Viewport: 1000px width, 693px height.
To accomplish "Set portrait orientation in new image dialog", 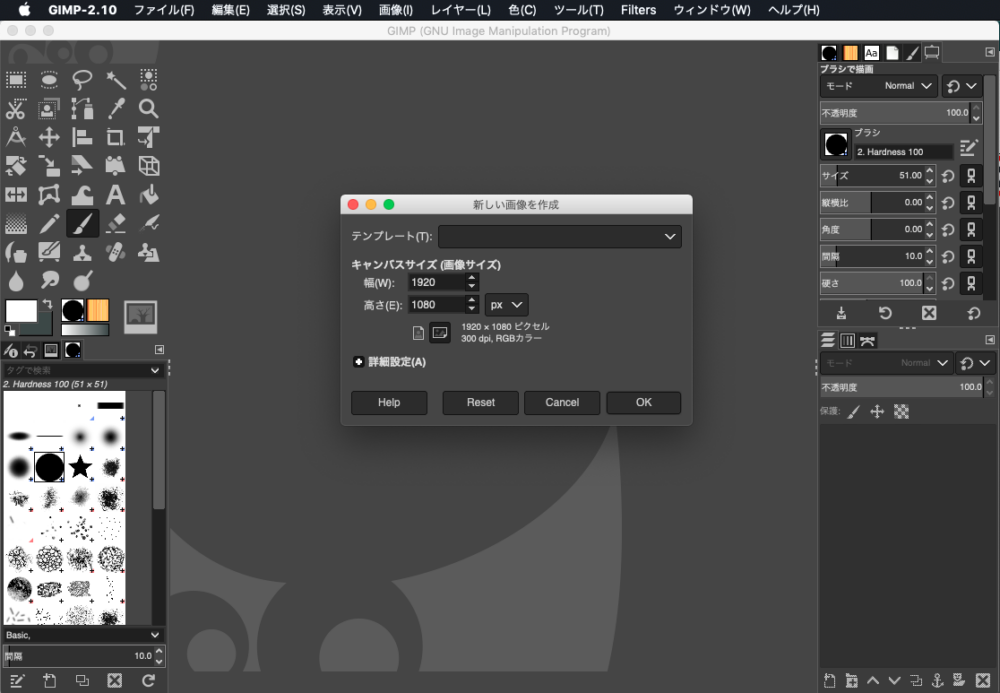I will click(x=419, y=333).
